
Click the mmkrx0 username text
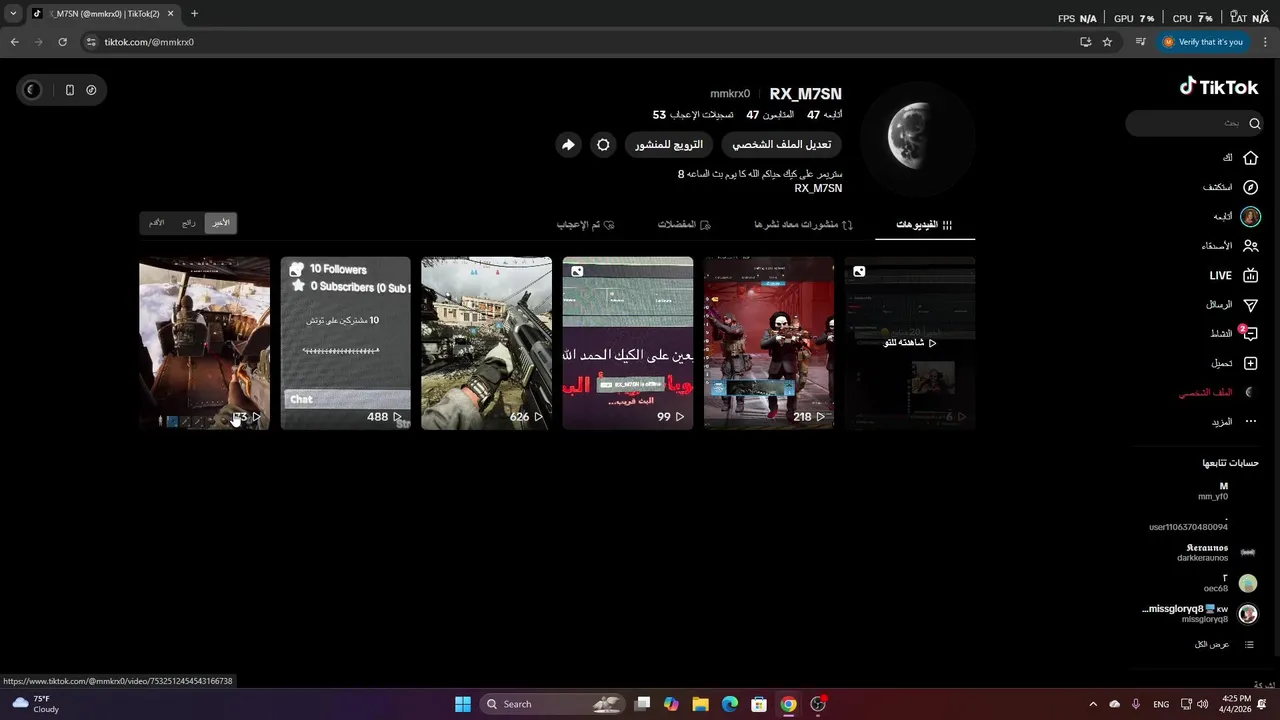[x=730, y=94]
